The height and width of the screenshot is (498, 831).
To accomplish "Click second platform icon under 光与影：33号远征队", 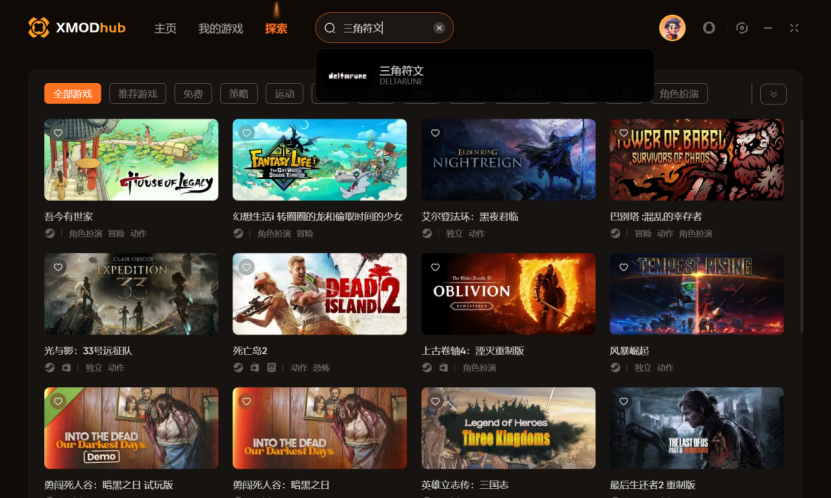I will (66, 367).
